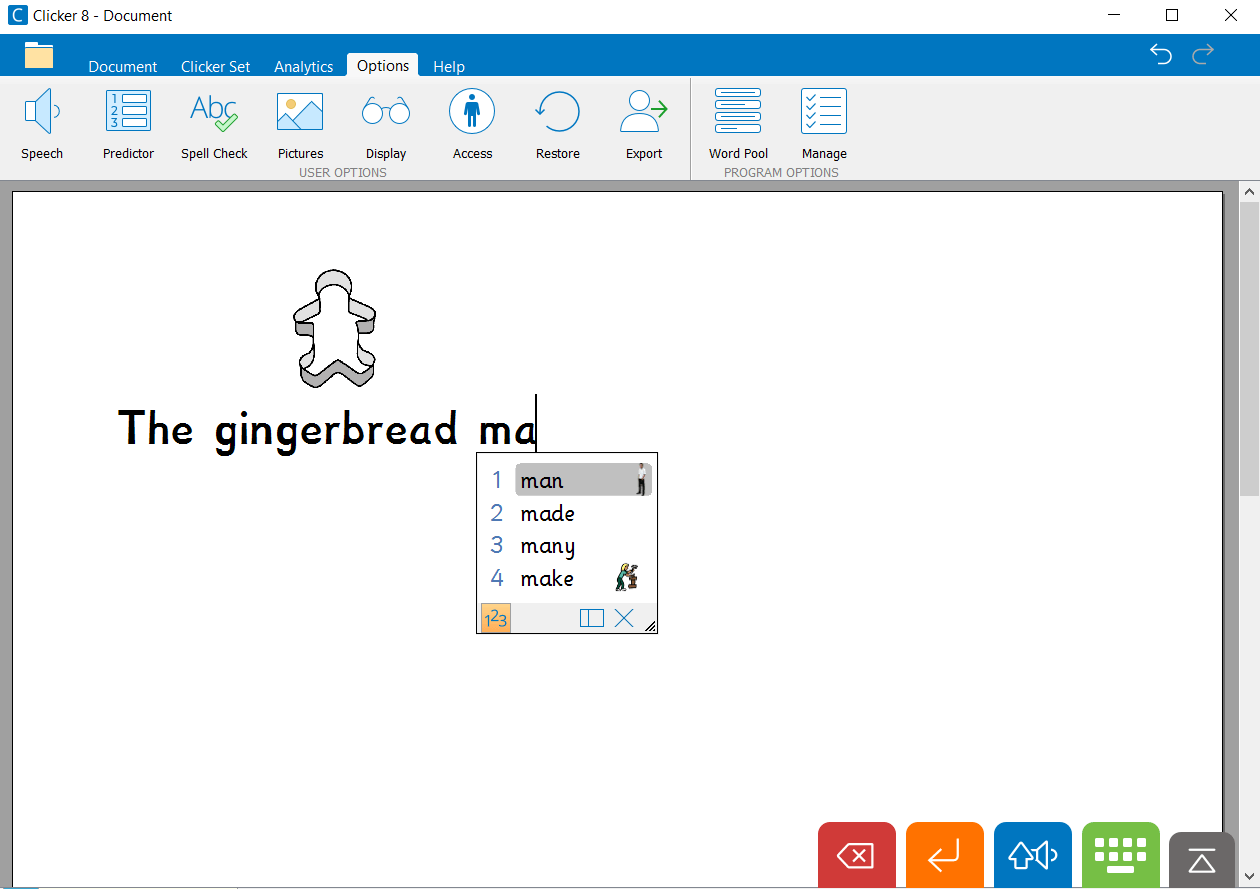Open Display settings
The width and height of the screenshot is (1260, 889).
(385, 124)
